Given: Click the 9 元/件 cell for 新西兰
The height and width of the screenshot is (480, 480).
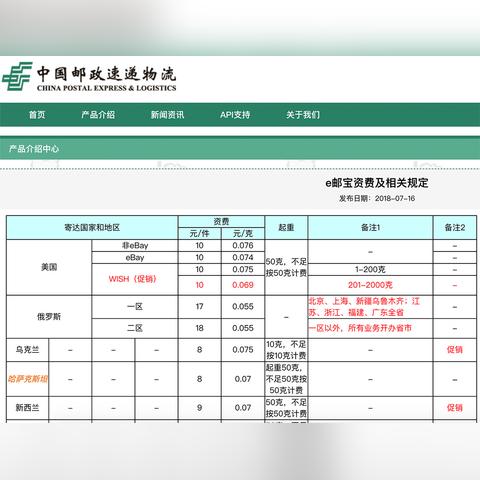Looking at the screenshot, I should click(x=200, y=408).
